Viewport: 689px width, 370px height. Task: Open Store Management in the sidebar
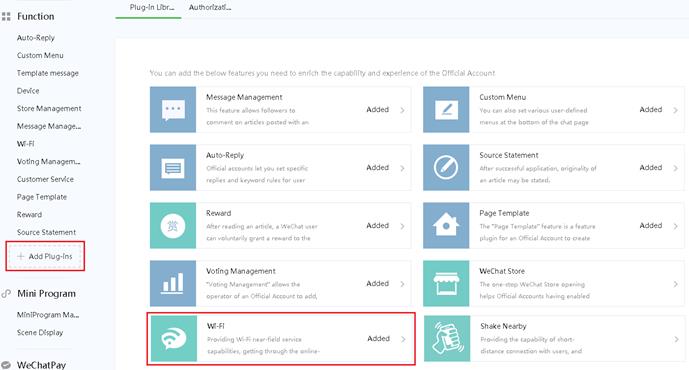click(49, 108)
